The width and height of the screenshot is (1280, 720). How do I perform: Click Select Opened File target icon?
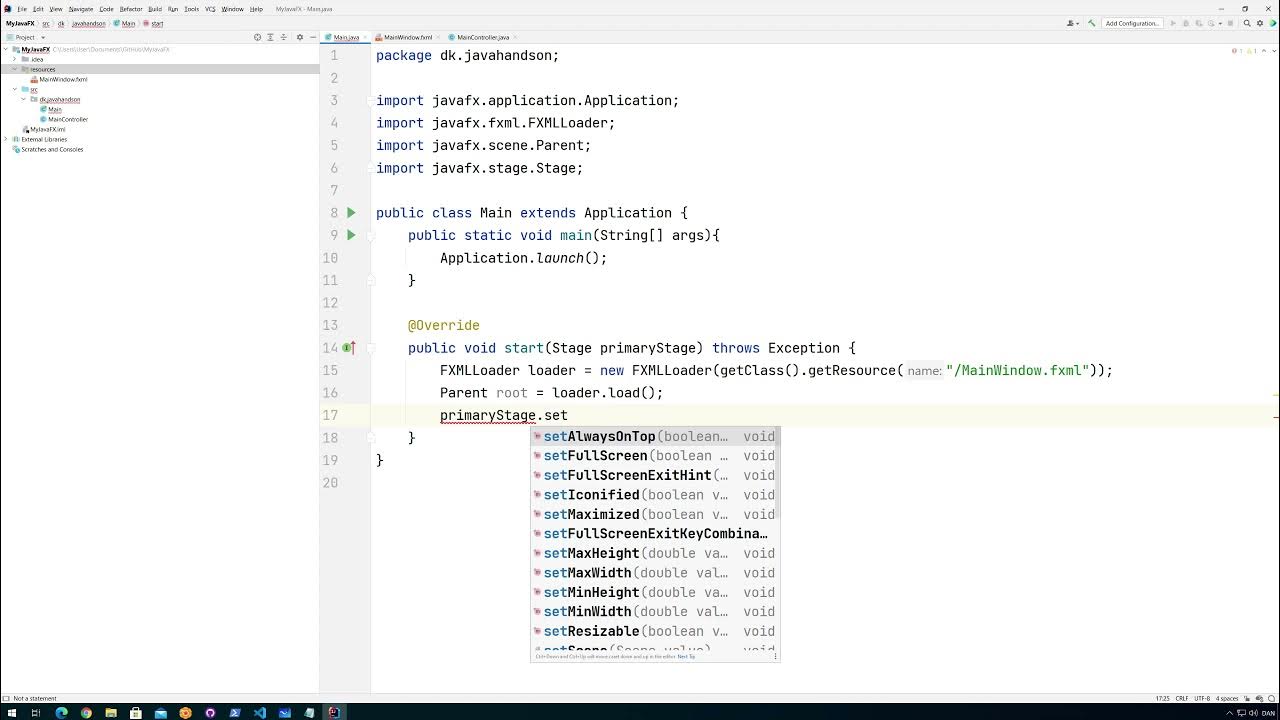(257, 37)
